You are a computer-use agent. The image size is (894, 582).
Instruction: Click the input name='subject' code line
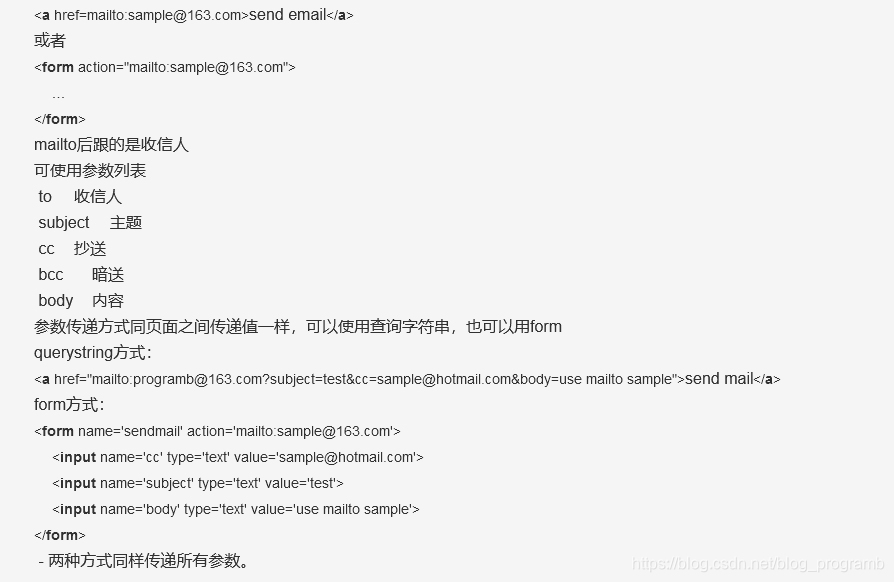pos(198,483)
